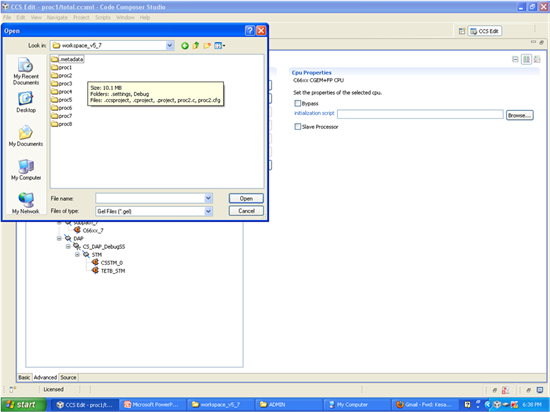Switch to the Basic tab
This screenshot has height=412, width=550.
[24, 377]
